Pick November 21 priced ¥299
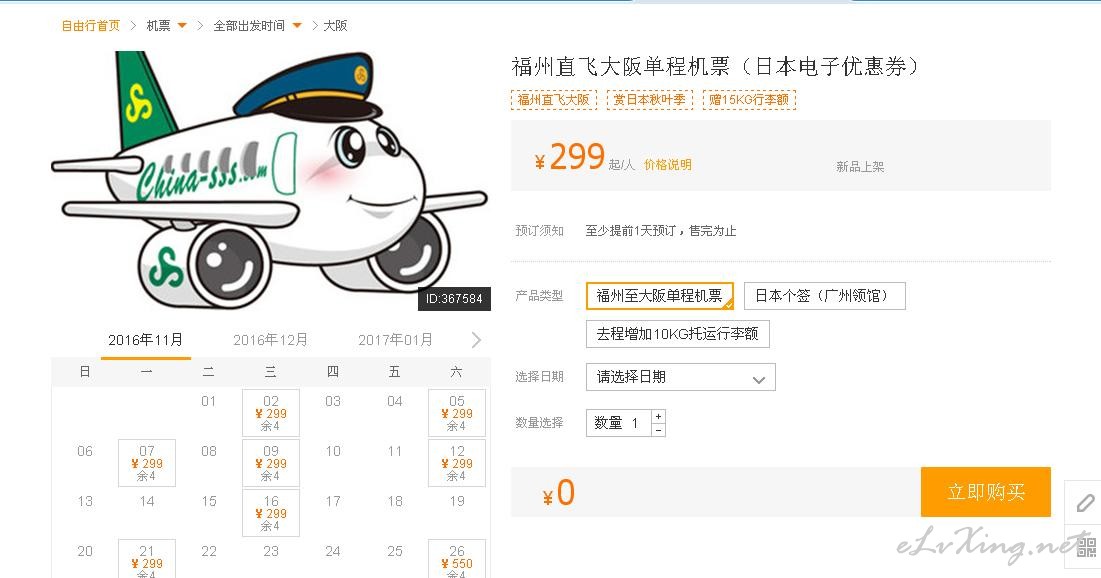 tap(147, 559)
